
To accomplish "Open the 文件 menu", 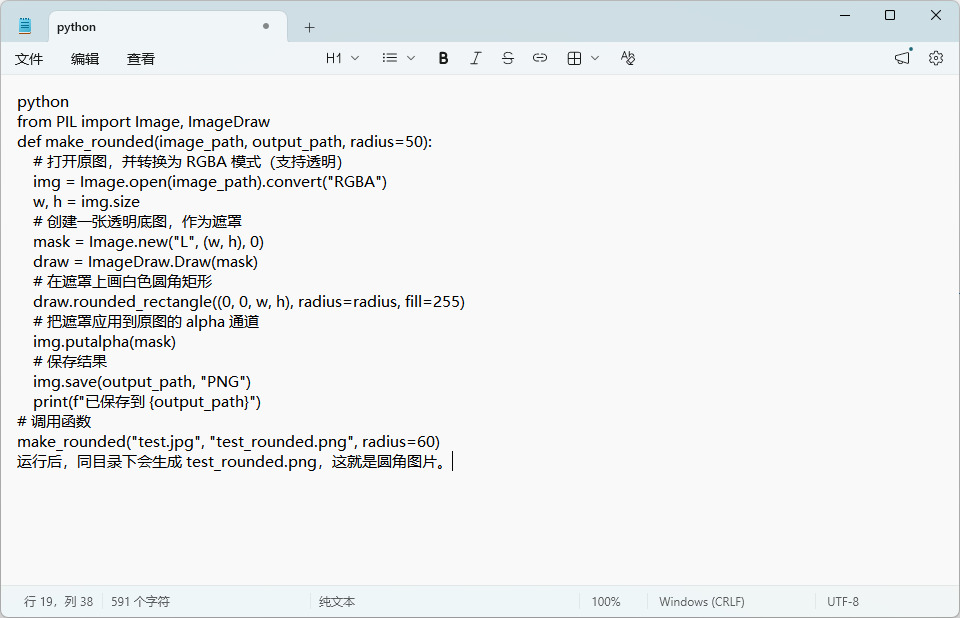I will tap(29, 59).
